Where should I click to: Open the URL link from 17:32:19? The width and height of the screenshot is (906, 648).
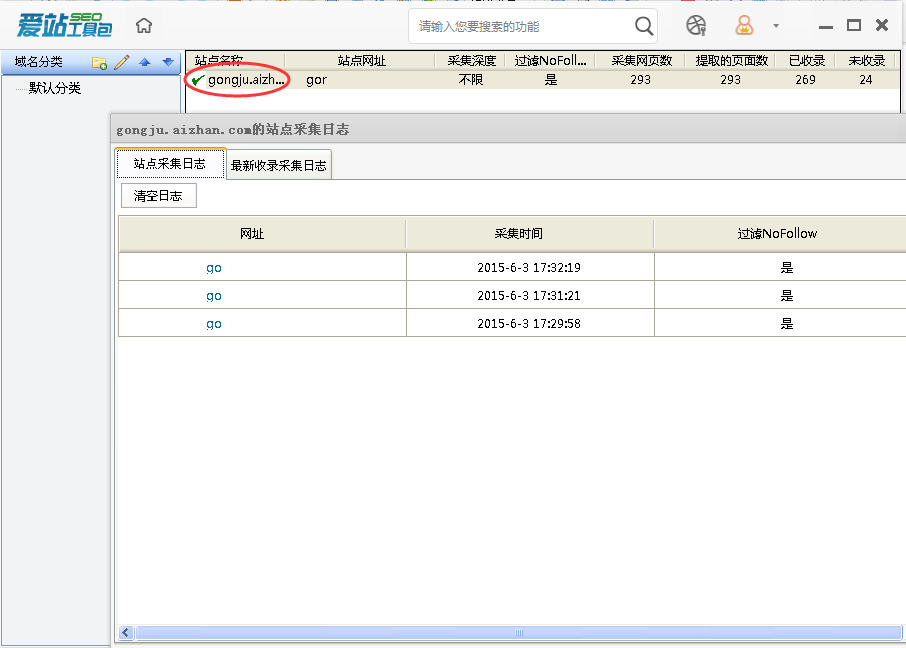(x=214, y=268)
